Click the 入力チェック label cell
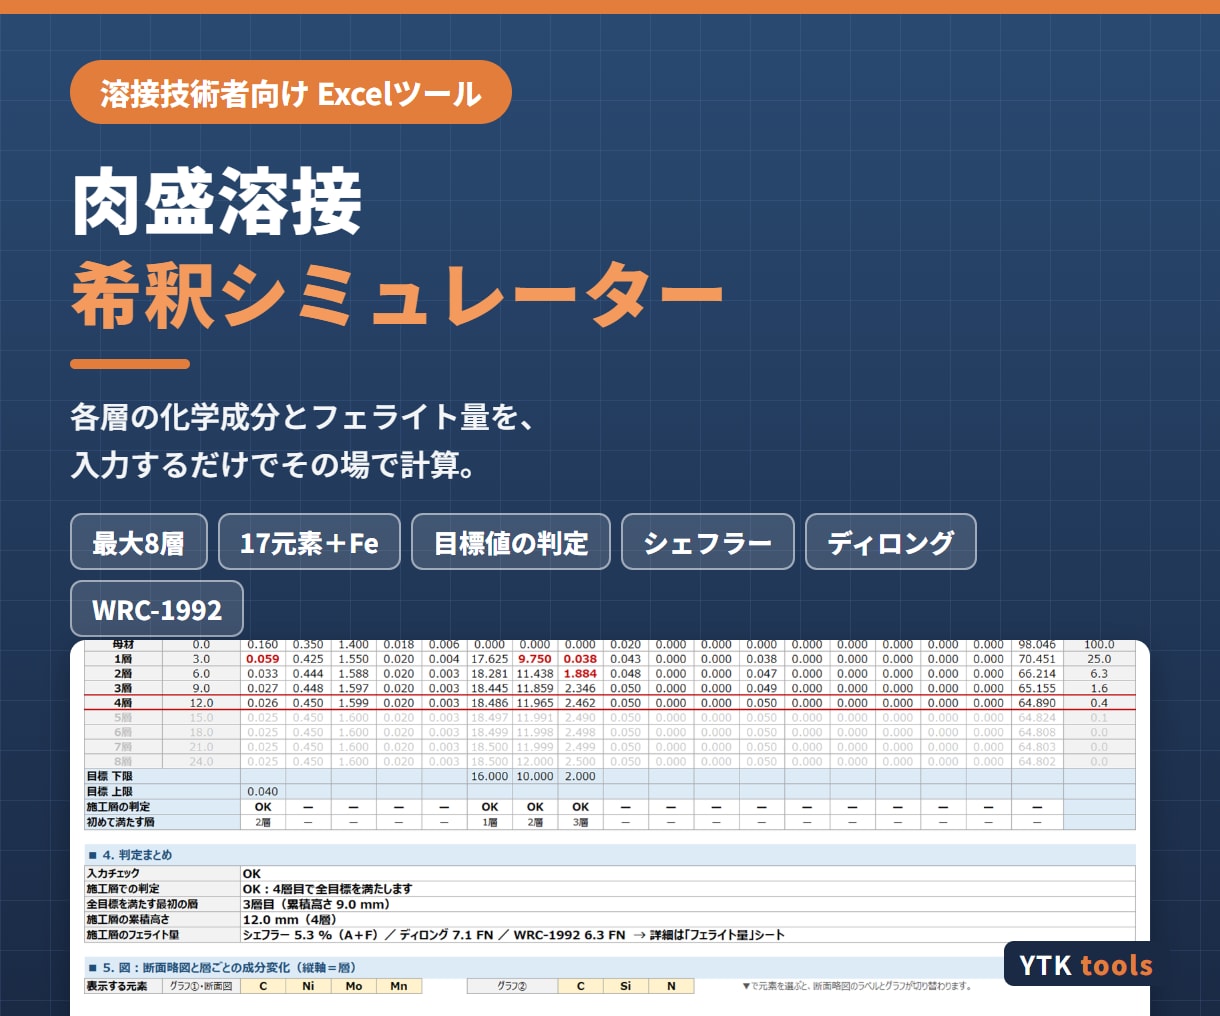The image size is (1220, 1016). 163,873
